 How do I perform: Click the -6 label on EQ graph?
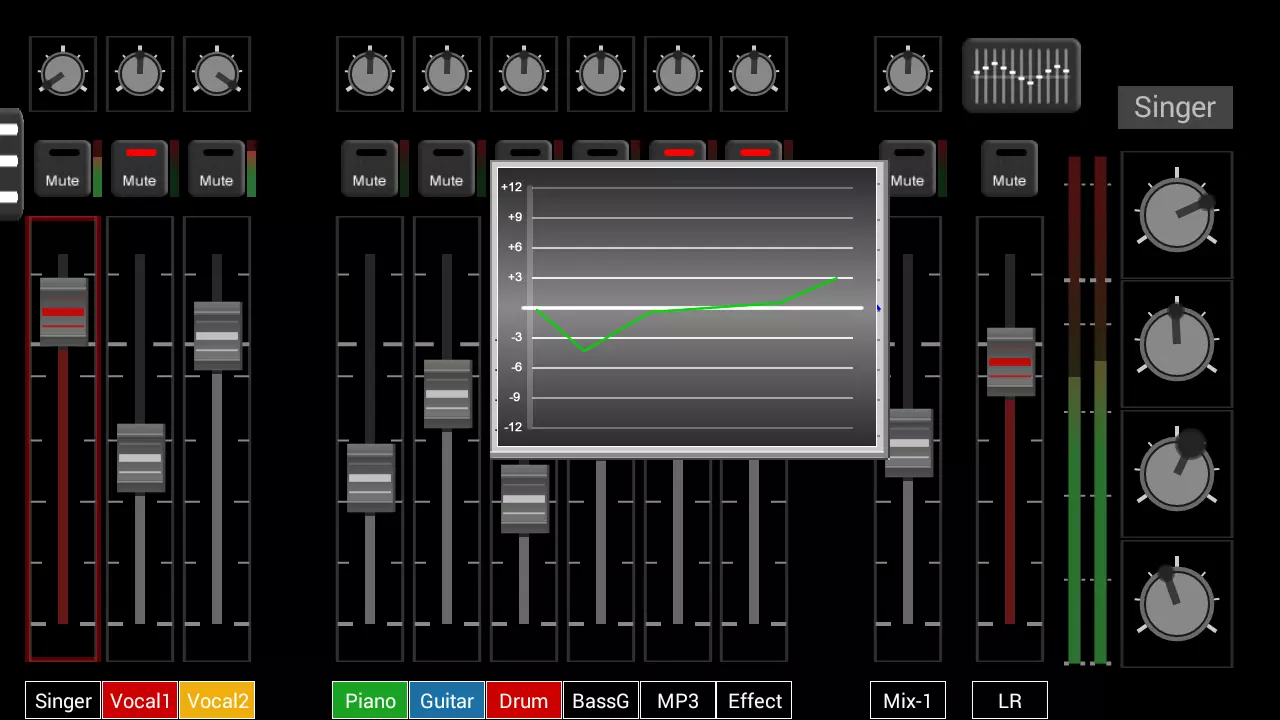[x=516, y=367]
